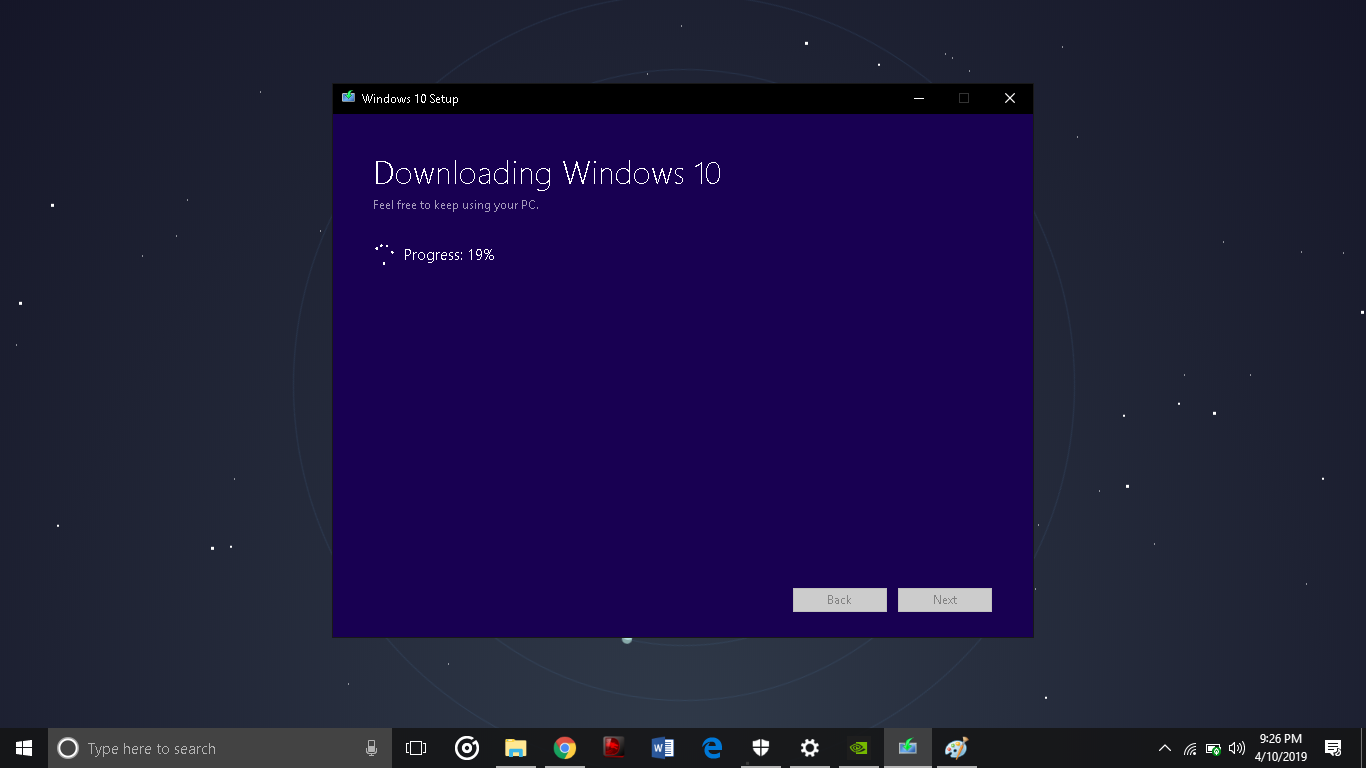1366x768 pixels.
Task: Click the Windows 10 Setup title icon
Action: pos(348,98)
